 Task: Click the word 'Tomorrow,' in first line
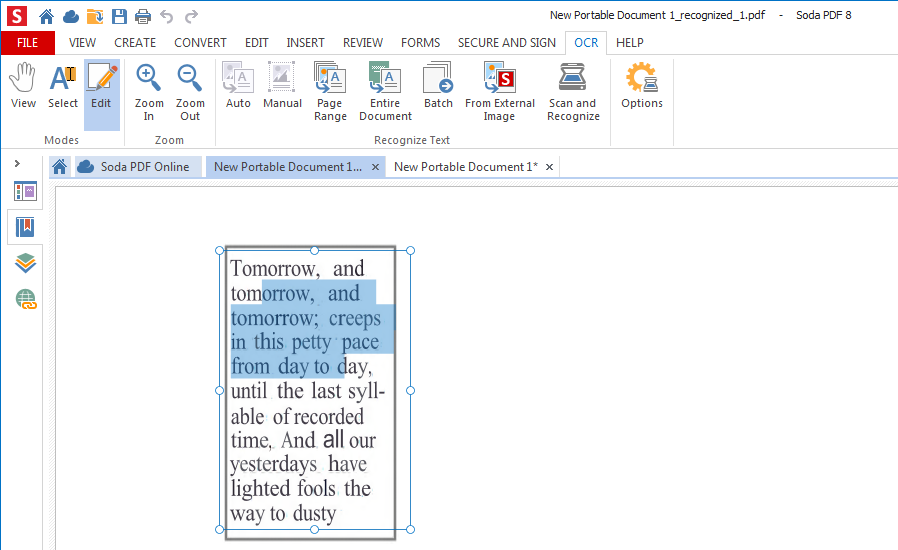click(x=274, y=269)
